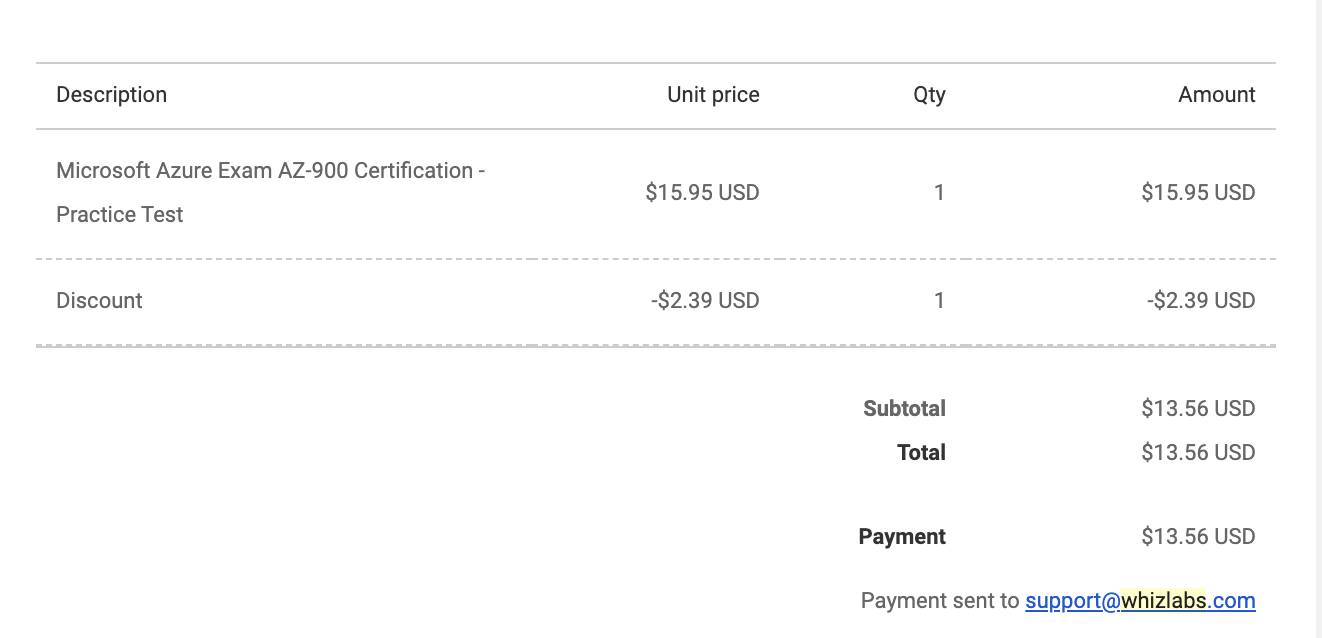Click the $15.95 USD unit price value
1322x638 pixels.
702,192
